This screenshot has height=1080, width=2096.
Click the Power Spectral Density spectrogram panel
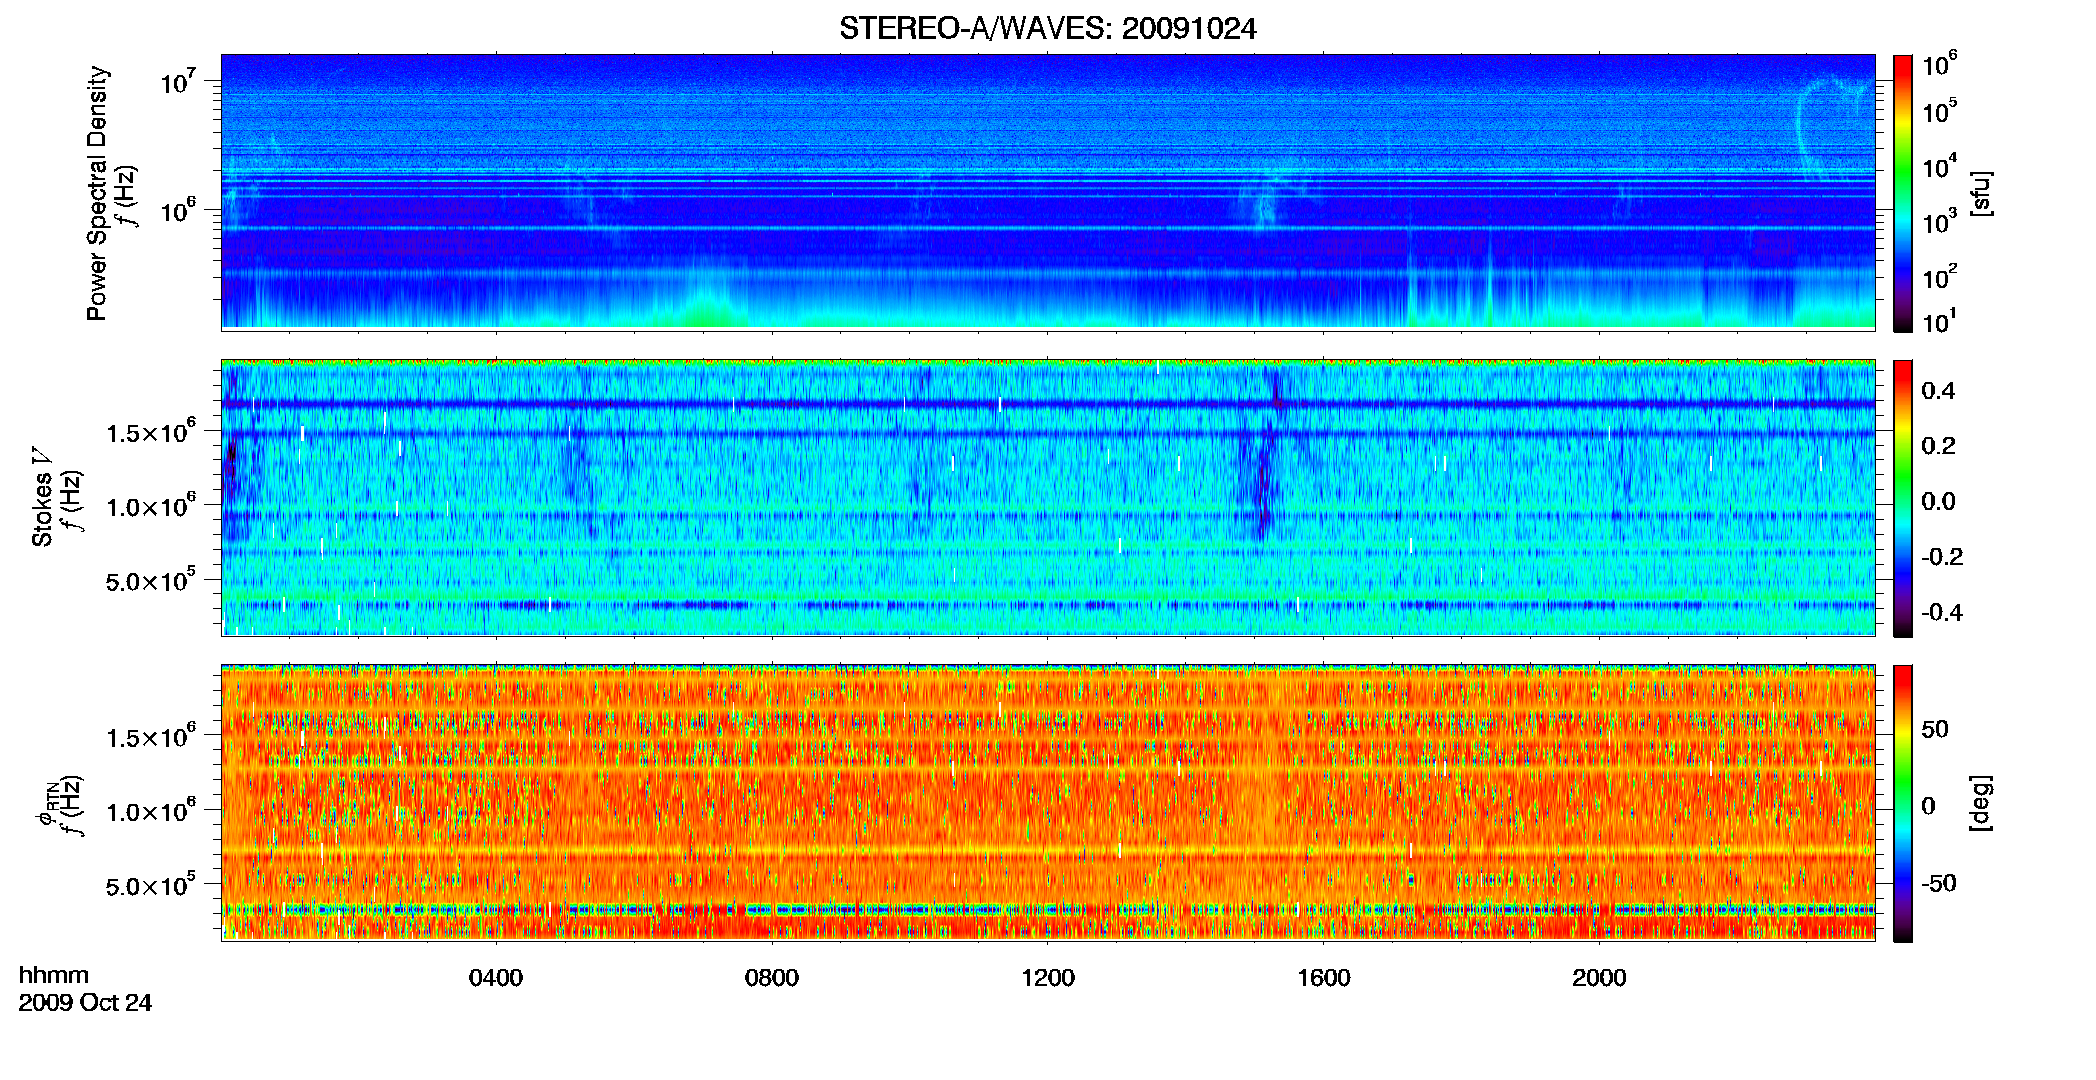click(x=1048, y=192)
